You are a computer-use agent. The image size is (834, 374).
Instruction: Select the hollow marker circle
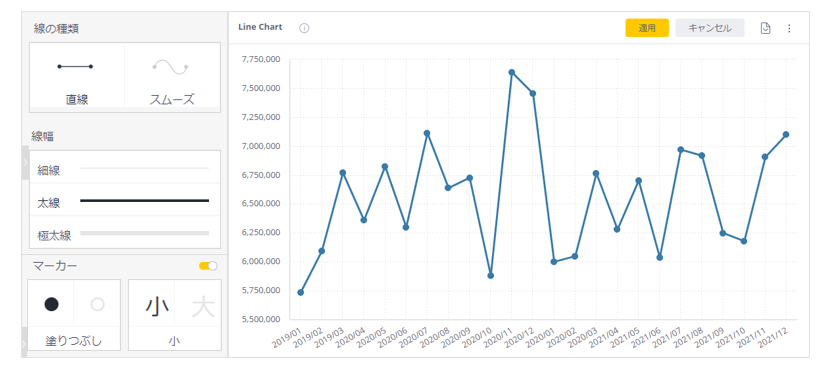(x=97, y=304)
